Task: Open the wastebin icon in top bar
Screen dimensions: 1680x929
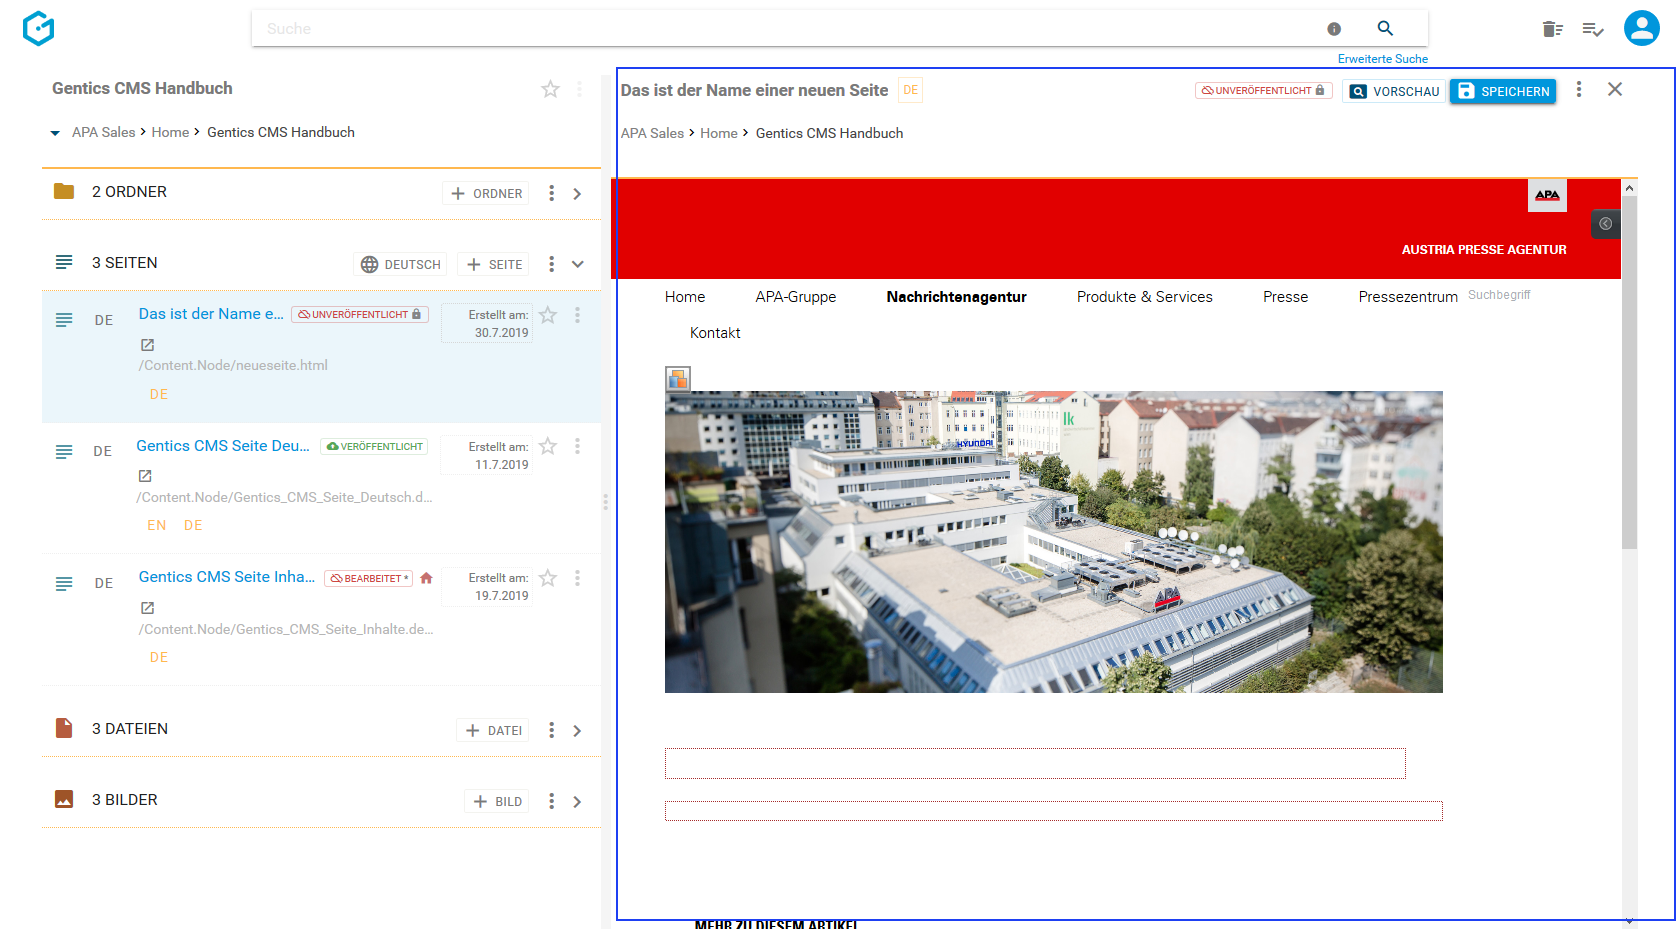Action: [1552, 29]
